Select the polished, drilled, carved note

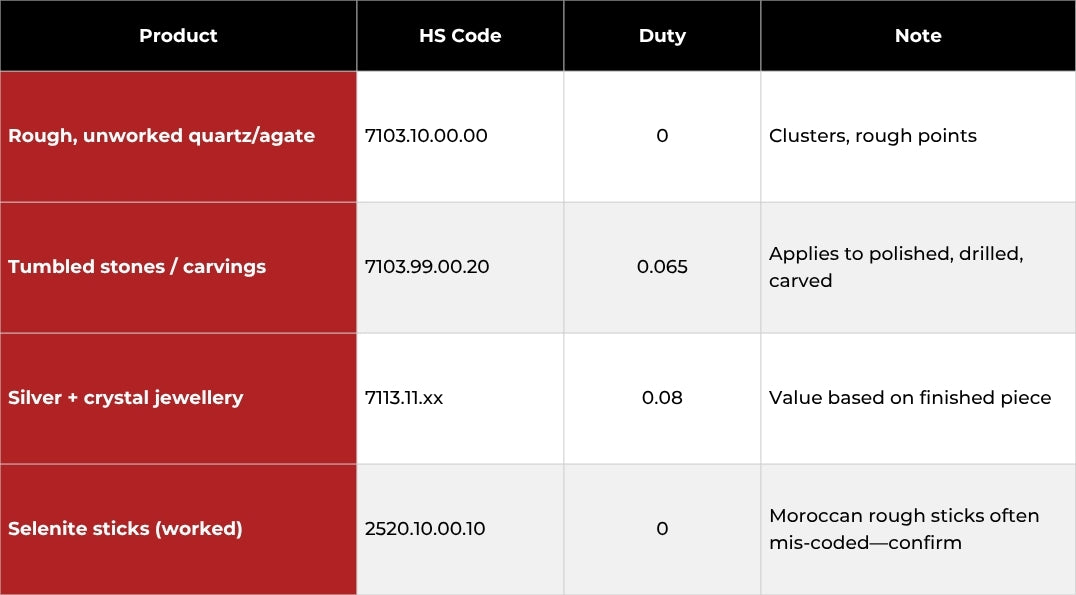896,267
